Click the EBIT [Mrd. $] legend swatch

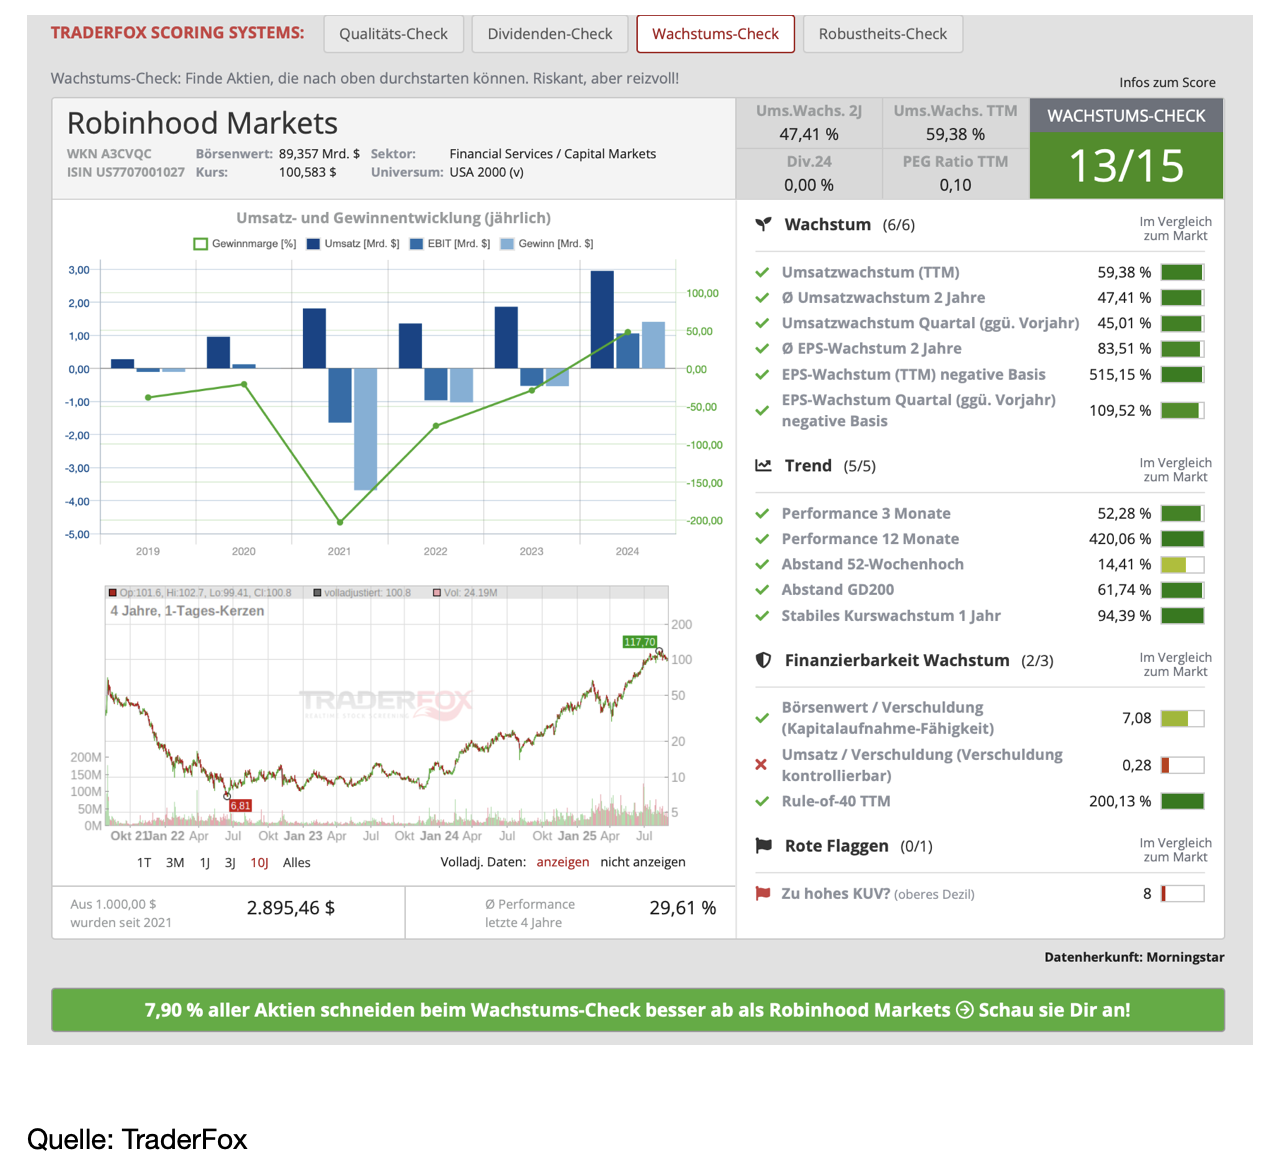pyautogui.click(x=416, y=243)
